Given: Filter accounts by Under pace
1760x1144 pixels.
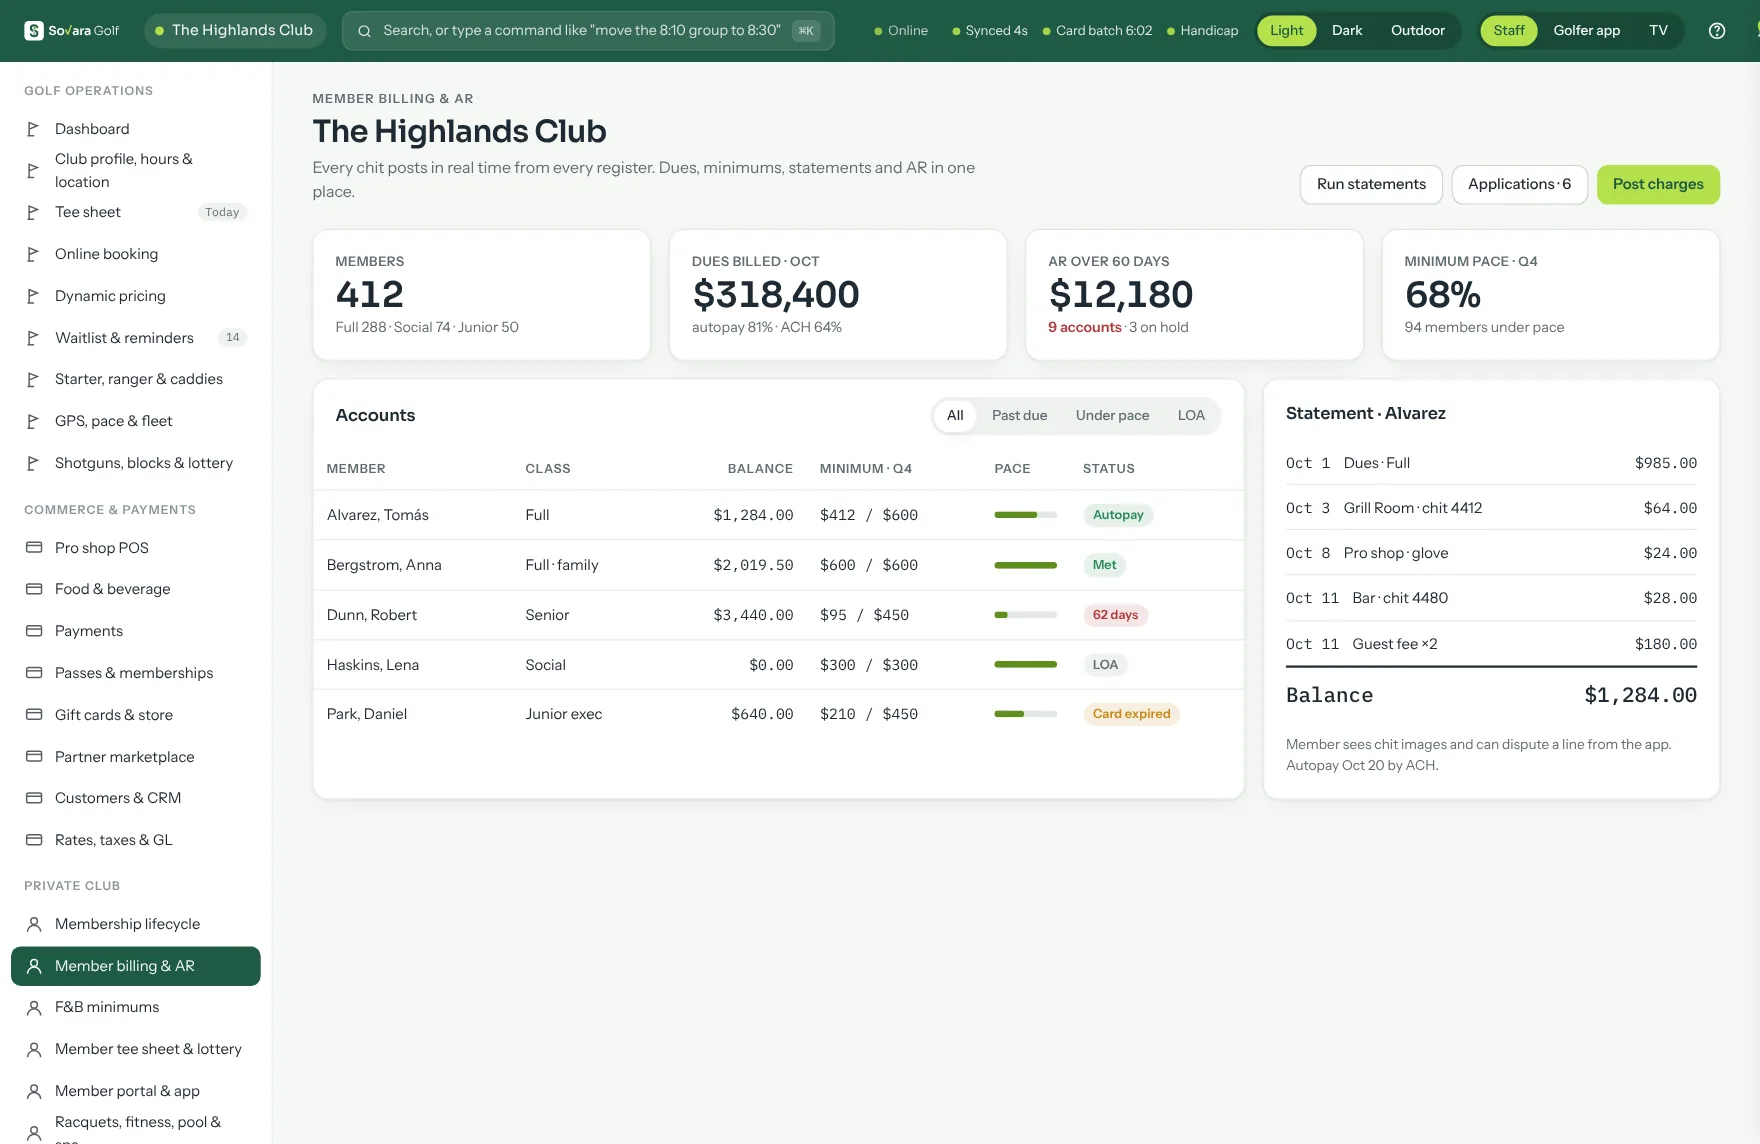Looking at the screenshot, I should point(1112,415).
